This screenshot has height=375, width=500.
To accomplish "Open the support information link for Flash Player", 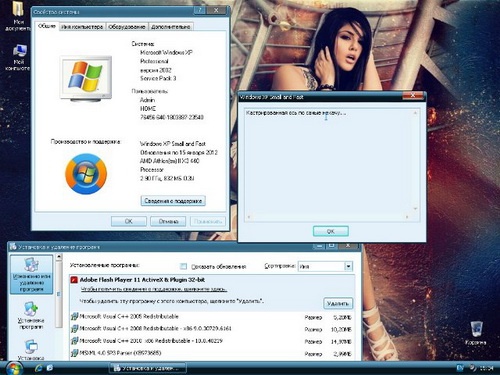I will point(154,289).
